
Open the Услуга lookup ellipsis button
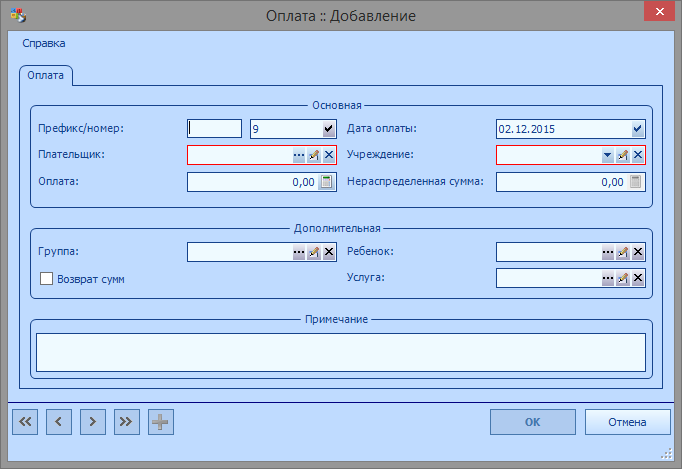[608, 278]
